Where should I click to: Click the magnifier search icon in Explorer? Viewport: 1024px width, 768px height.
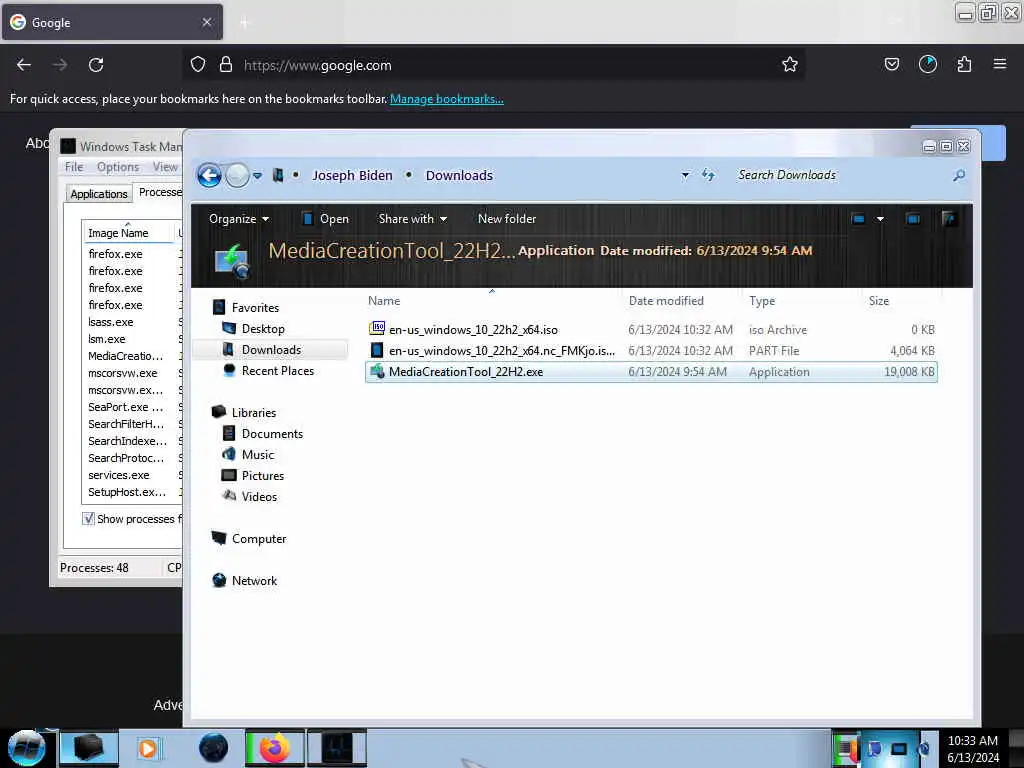959,175
